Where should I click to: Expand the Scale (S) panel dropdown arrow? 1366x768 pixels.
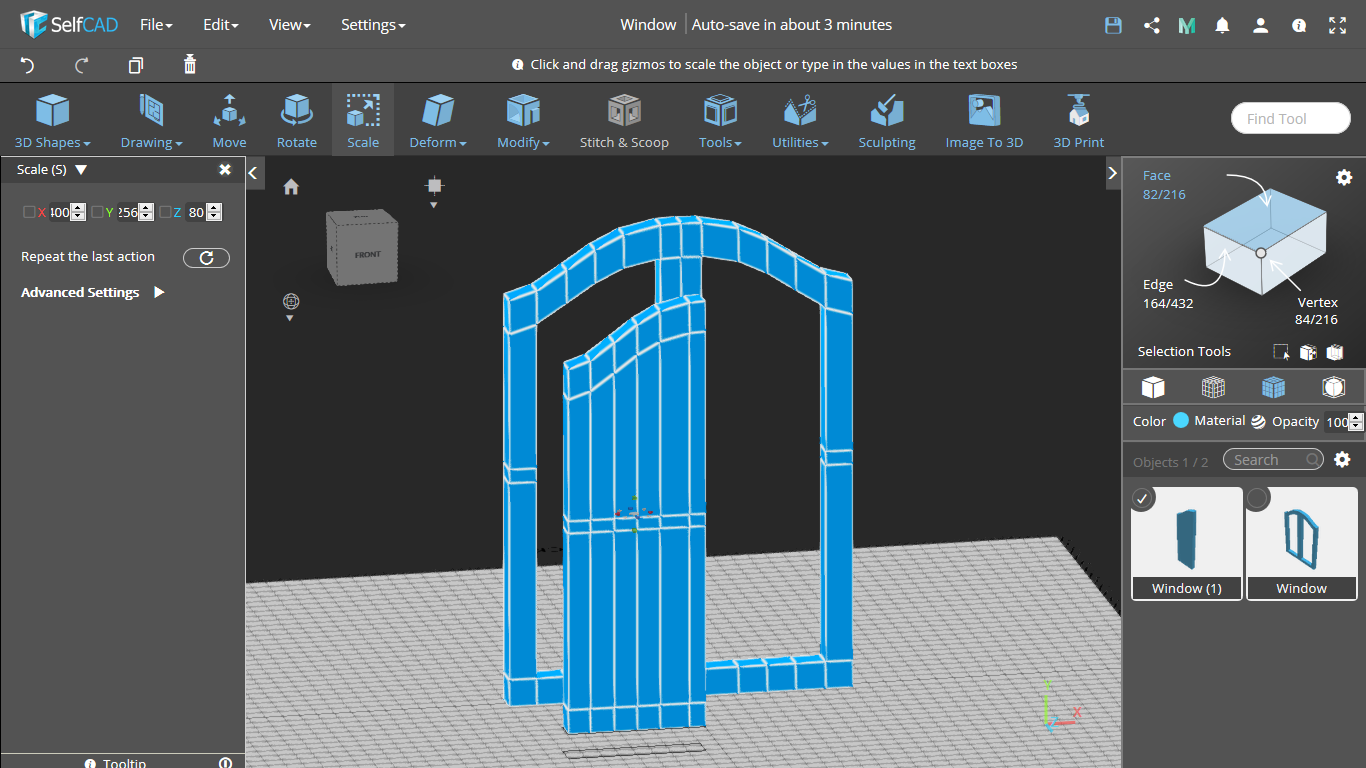tap(81, 170)
